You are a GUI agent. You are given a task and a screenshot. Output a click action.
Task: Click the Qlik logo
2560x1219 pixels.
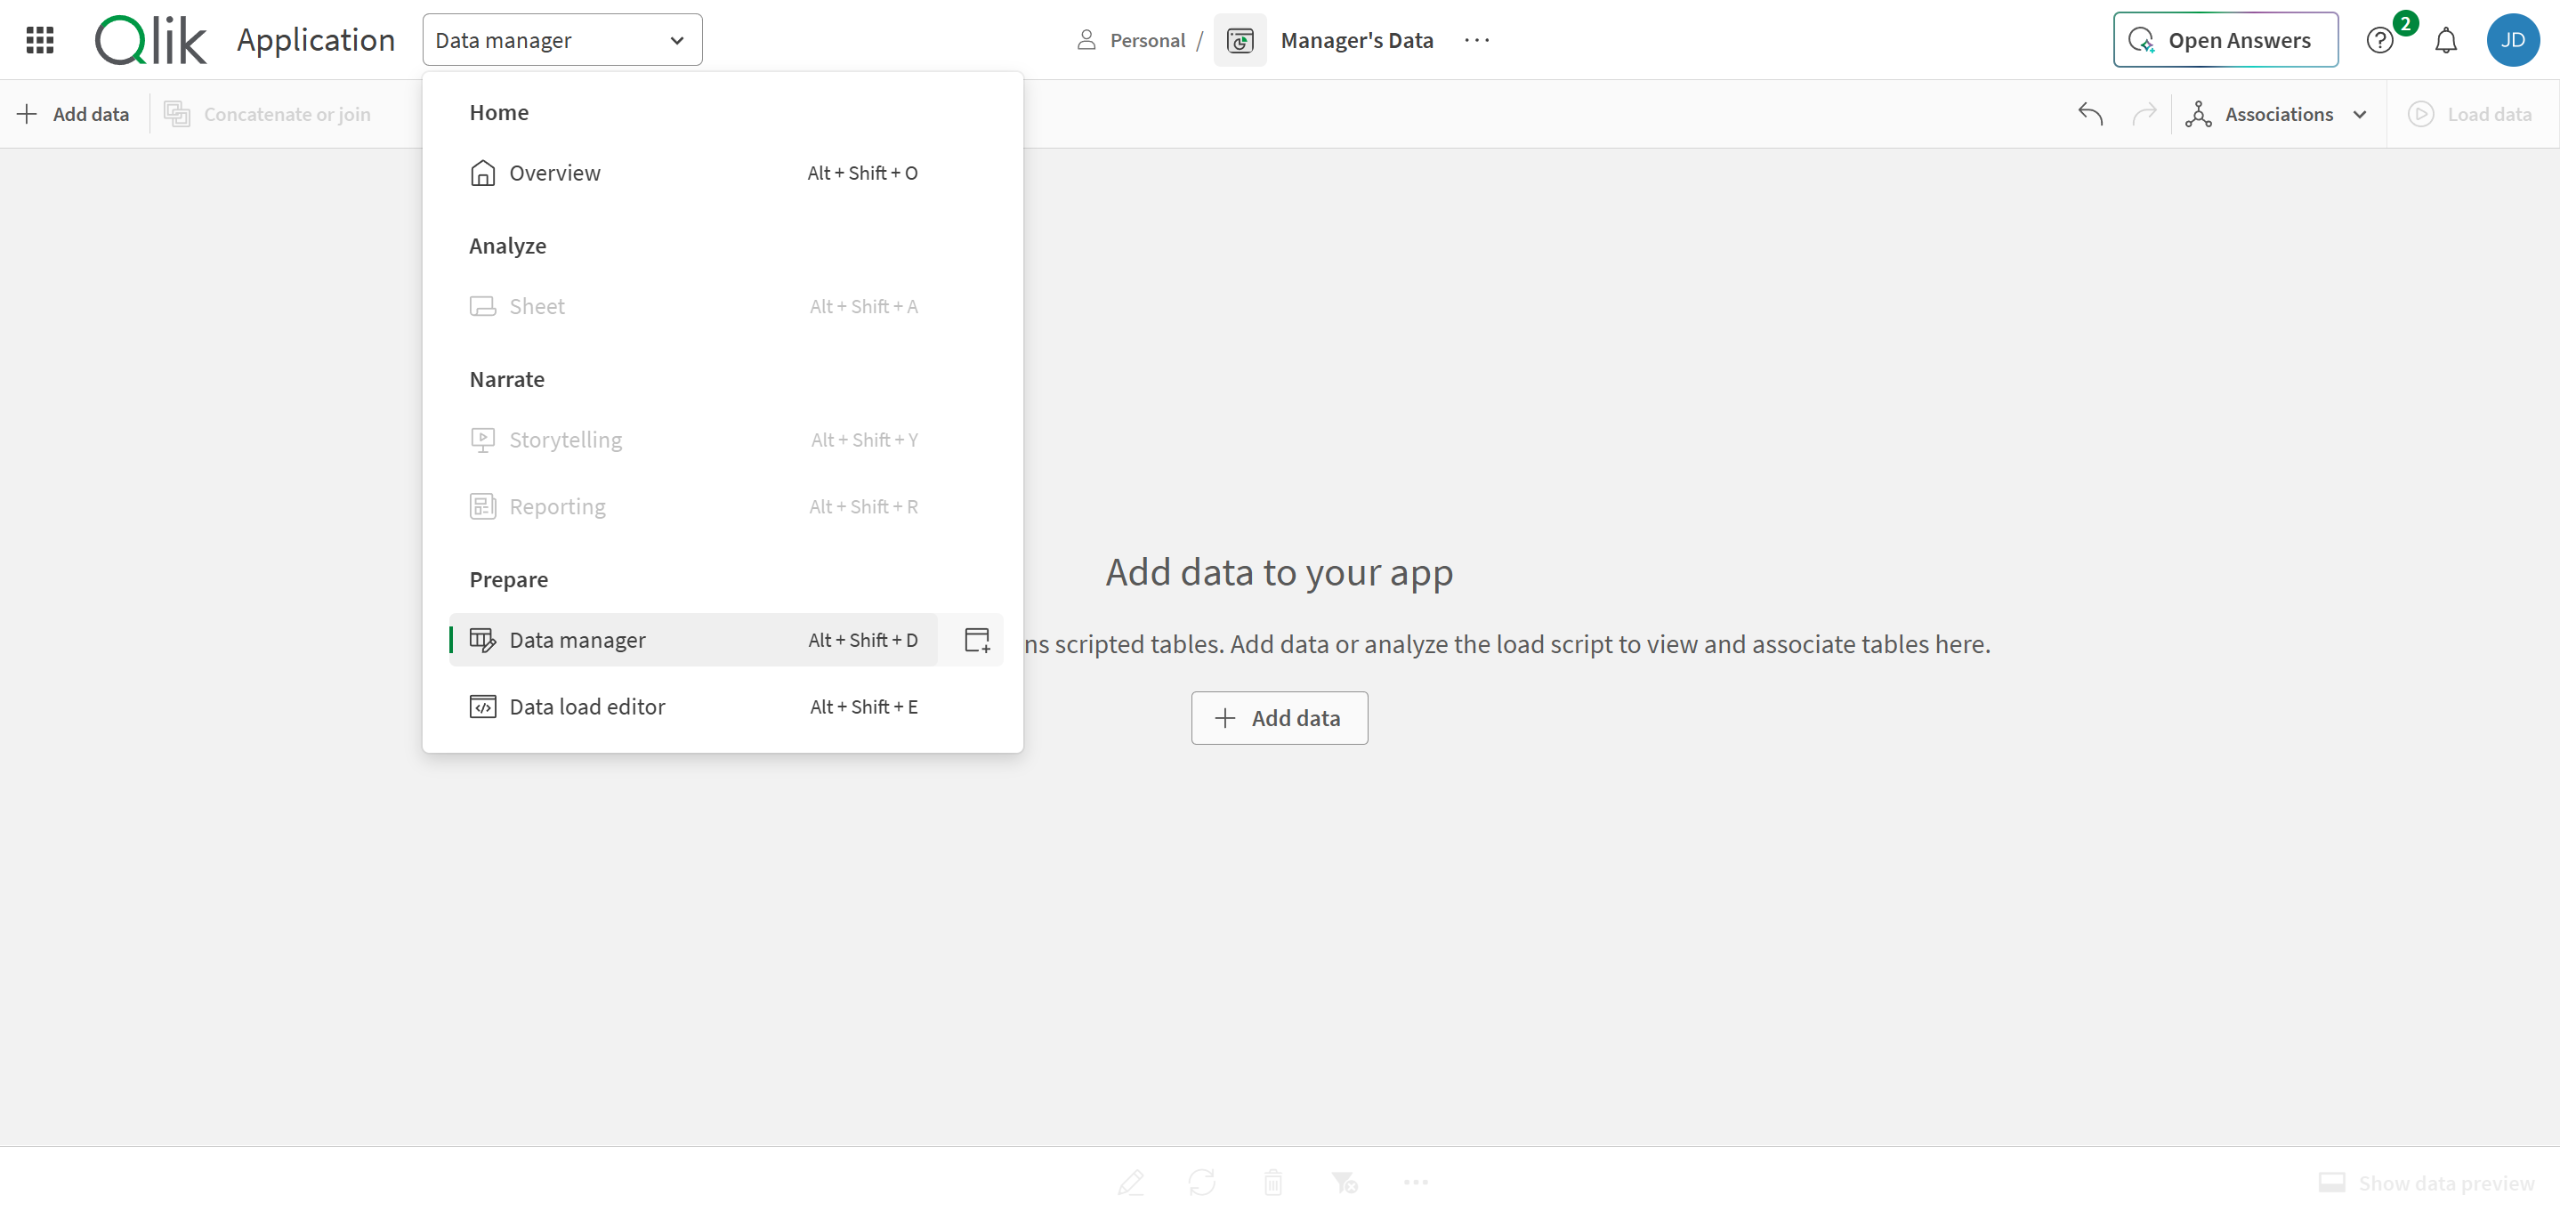150,40
